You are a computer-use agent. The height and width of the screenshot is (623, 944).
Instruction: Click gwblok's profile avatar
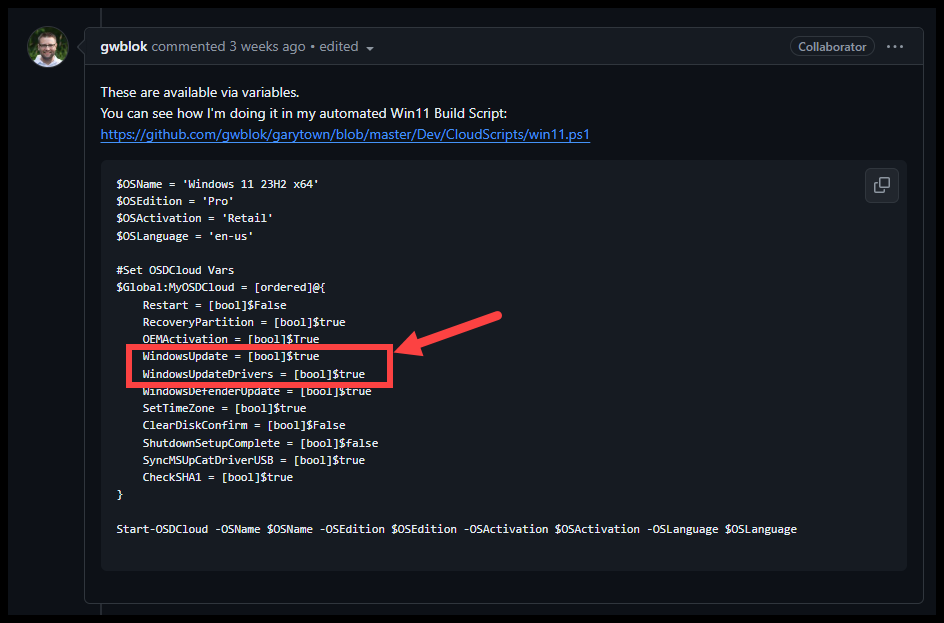(47, 46)
